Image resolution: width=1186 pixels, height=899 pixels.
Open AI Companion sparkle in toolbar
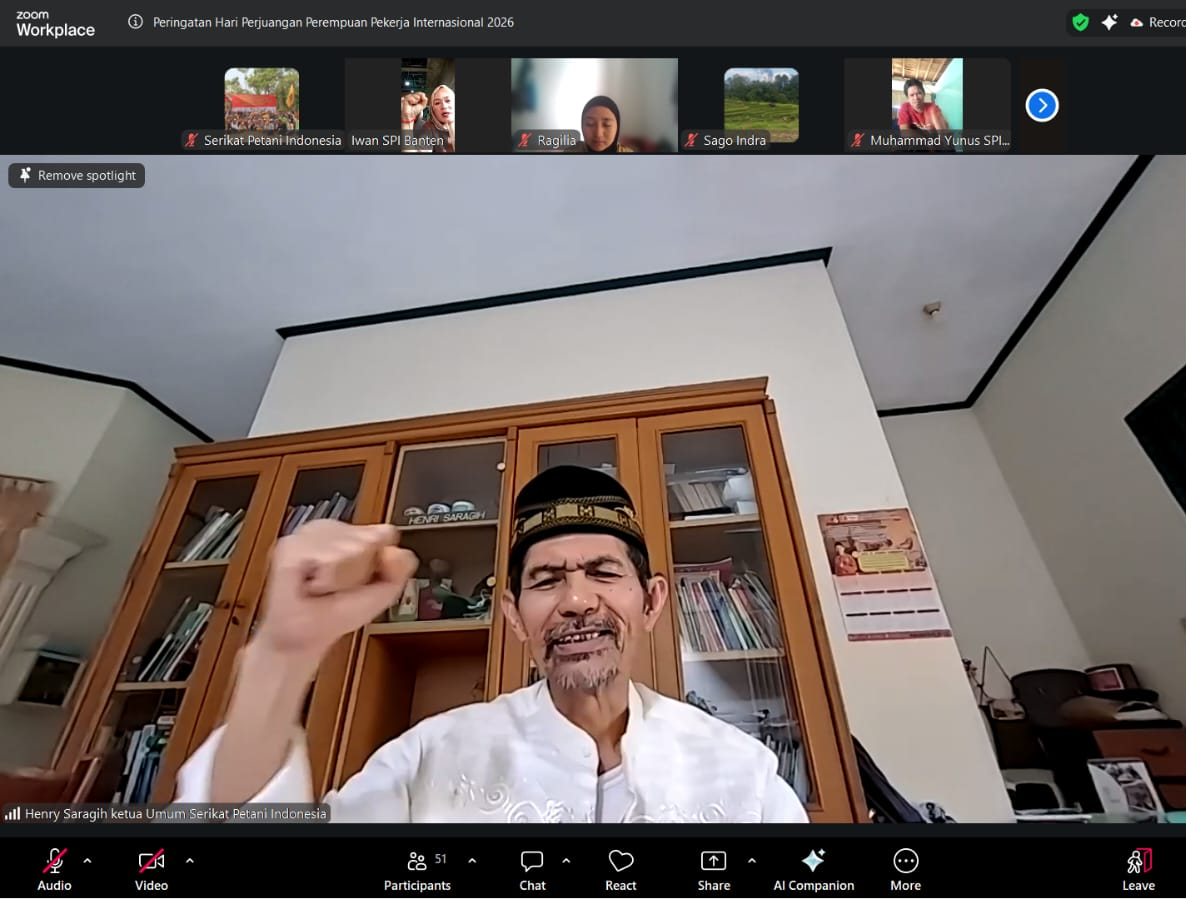tap(813, 862)
